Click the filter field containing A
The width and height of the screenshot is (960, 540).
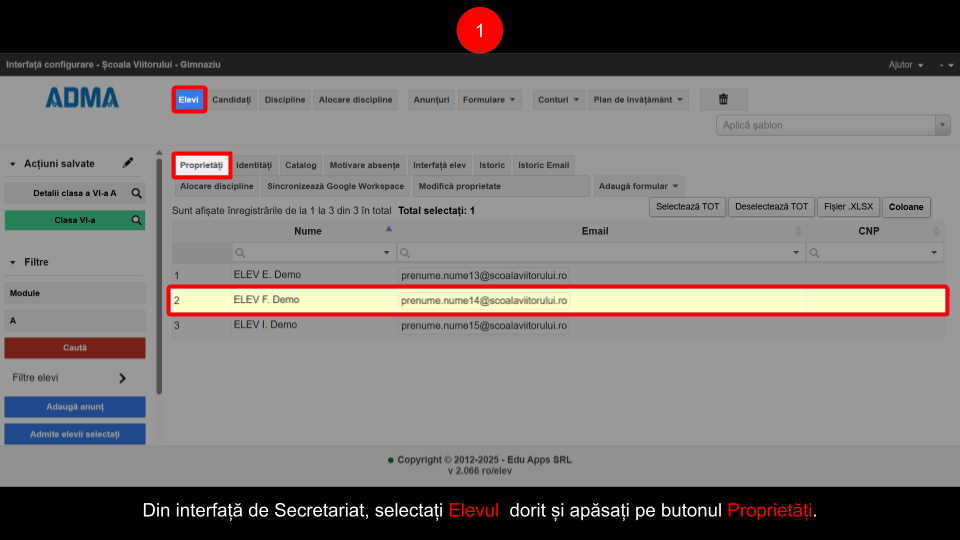(x=75, y=320)
